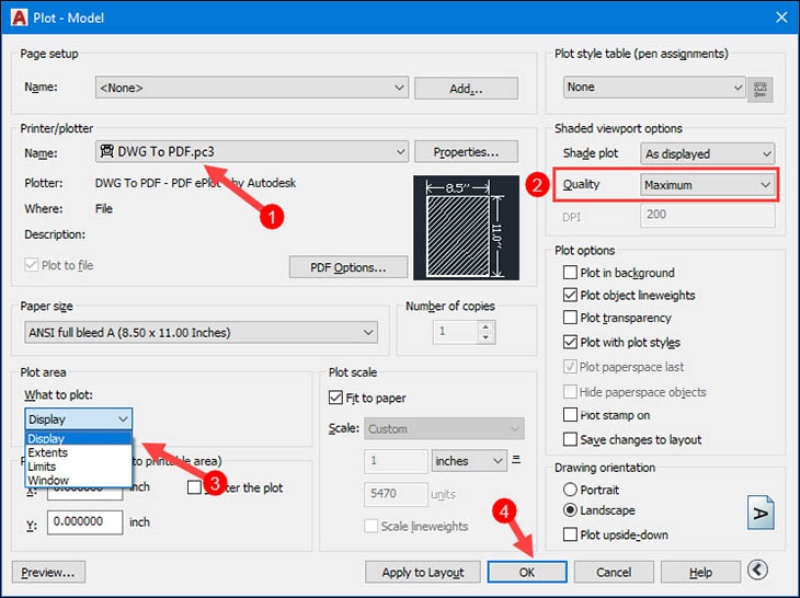Open the Quality dropdown
Screen dimensions: 800x598
coord(706,184)
